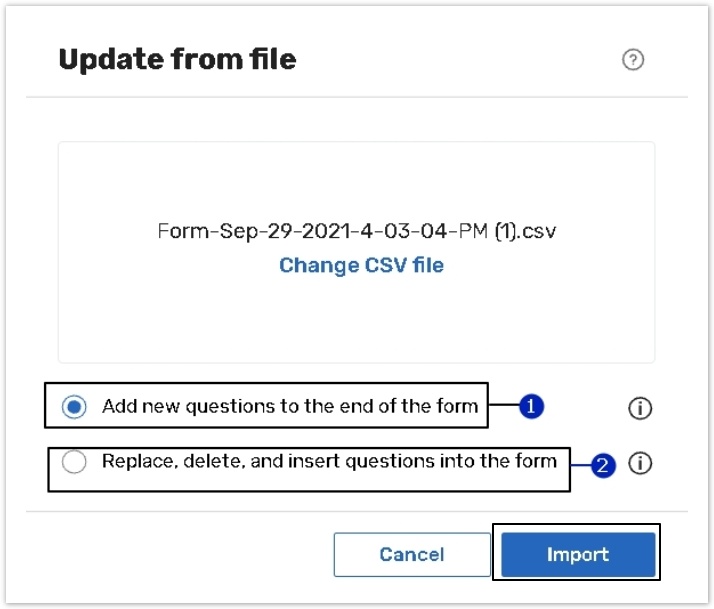The width and height of the screenshot is (714, 609).
Task: Open the help question mark icon
Action: pos(632,60)
